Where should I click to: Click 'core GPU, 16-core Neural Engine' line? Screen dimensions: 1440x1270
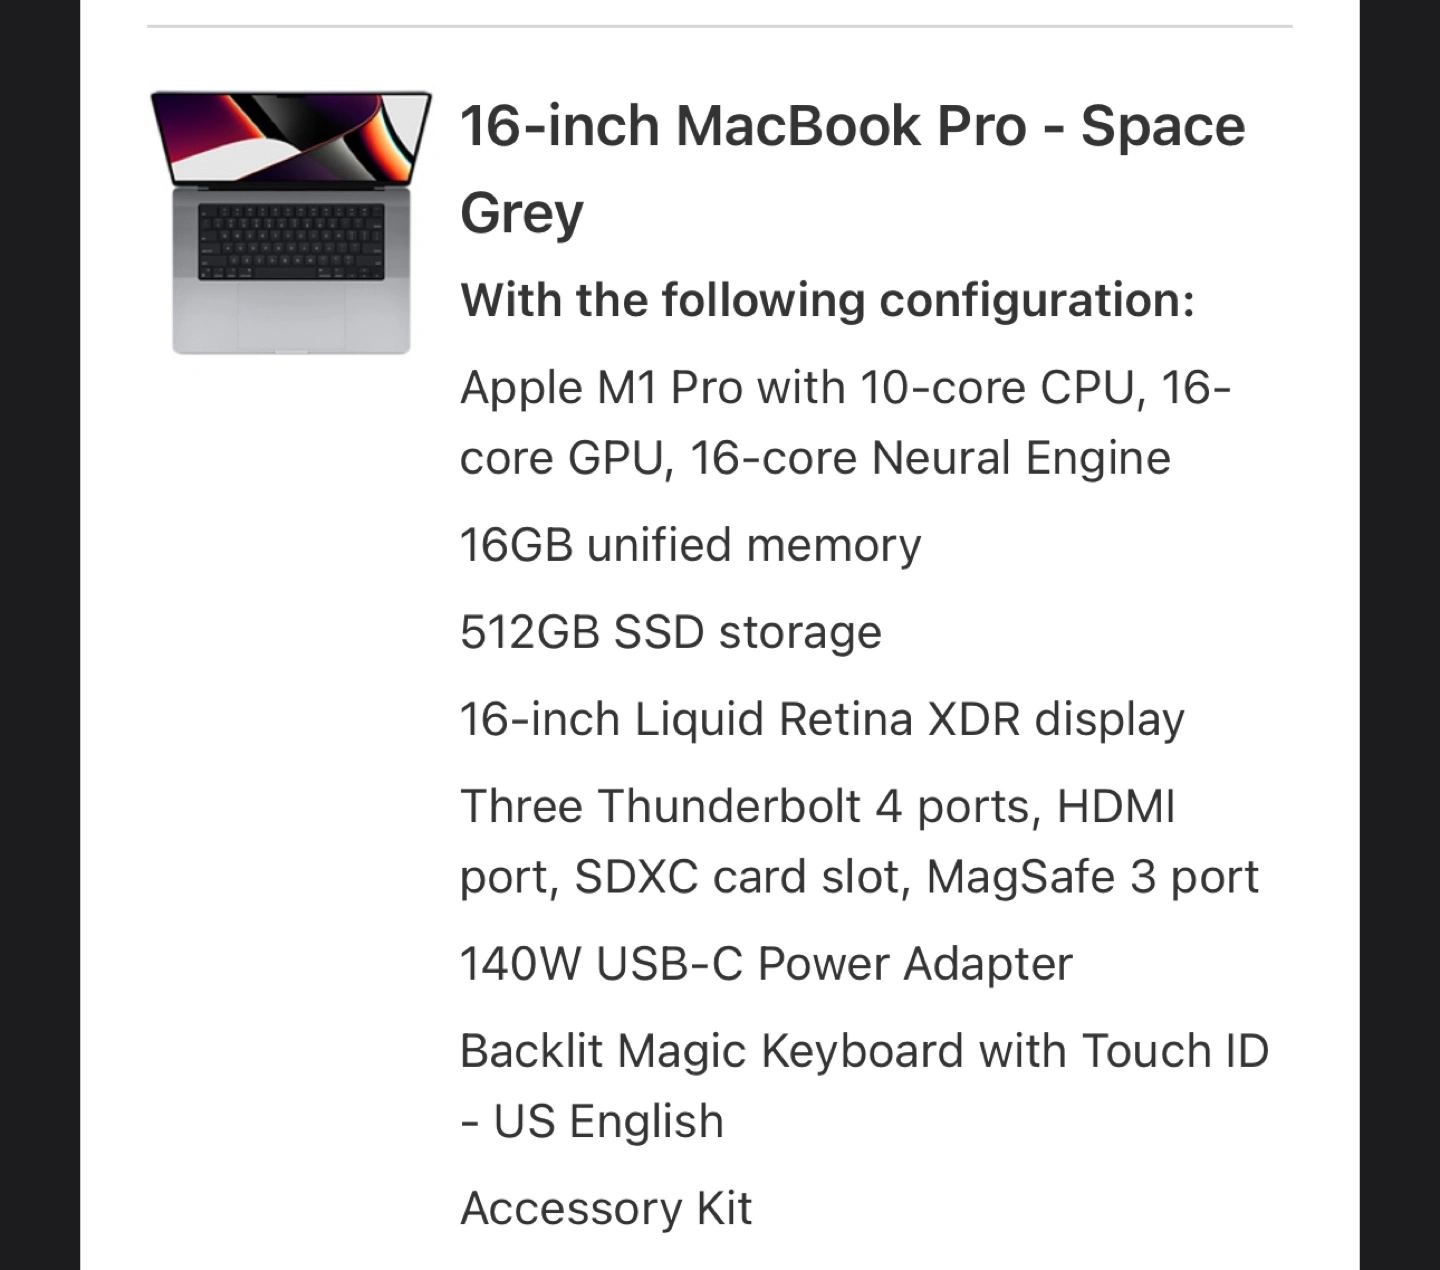point(814,458)
